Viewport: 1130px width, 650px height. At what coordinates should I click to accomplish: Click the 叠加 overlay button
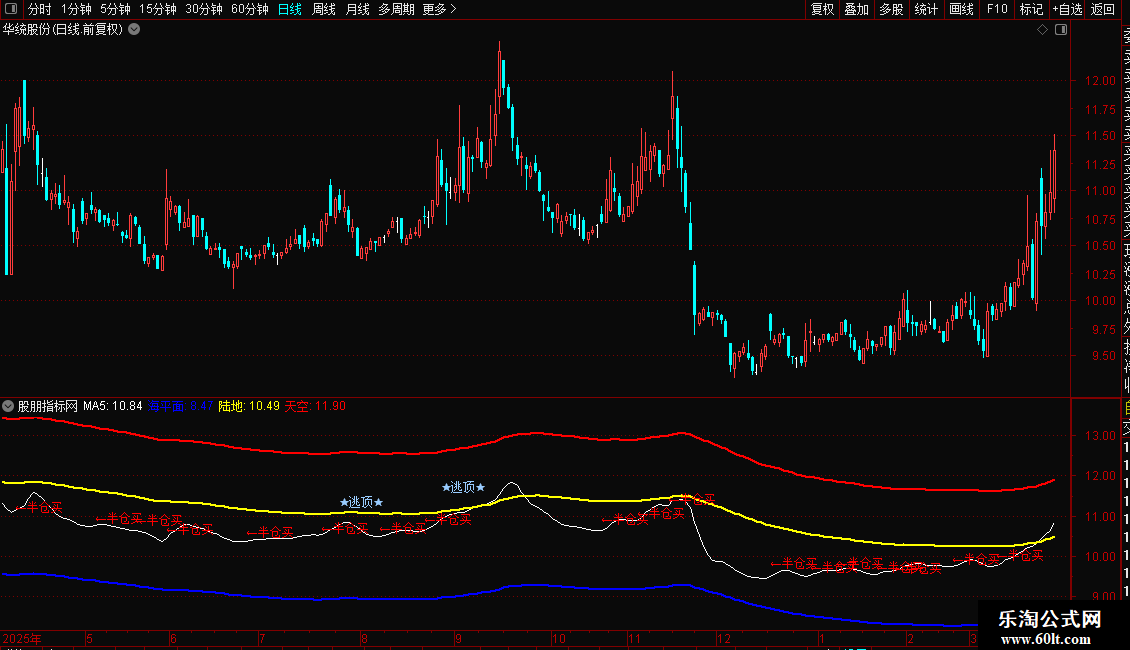857,9
